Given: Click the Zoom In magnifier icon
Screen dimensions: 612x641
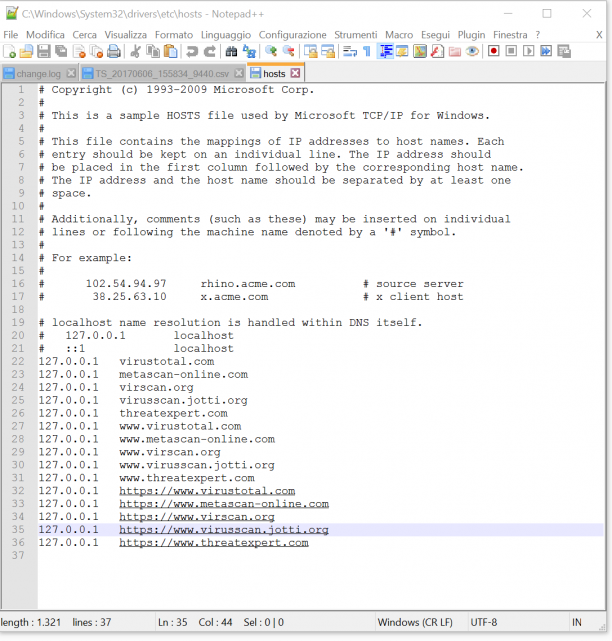Looking at the screenshot, I should coord(271,52).
